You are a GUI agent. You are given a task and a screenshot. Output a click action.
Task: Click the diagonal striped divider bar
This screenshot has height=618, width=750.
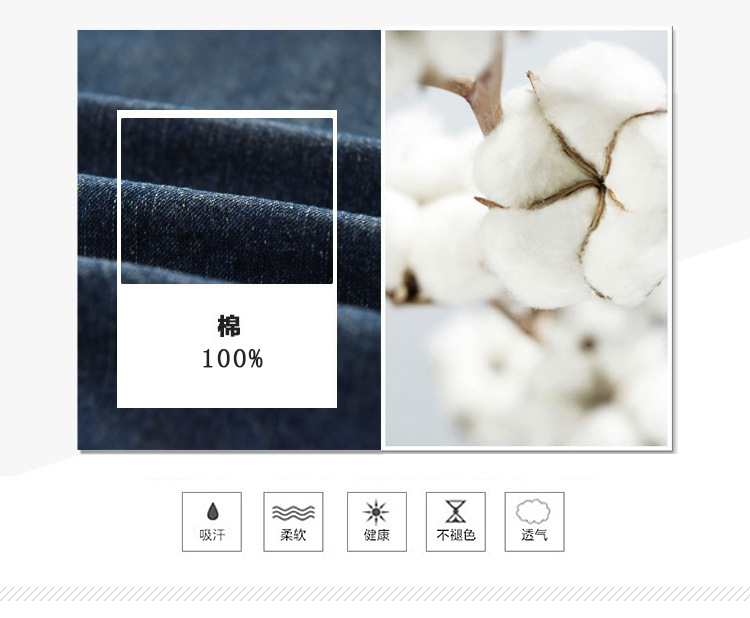pos(375,594)
